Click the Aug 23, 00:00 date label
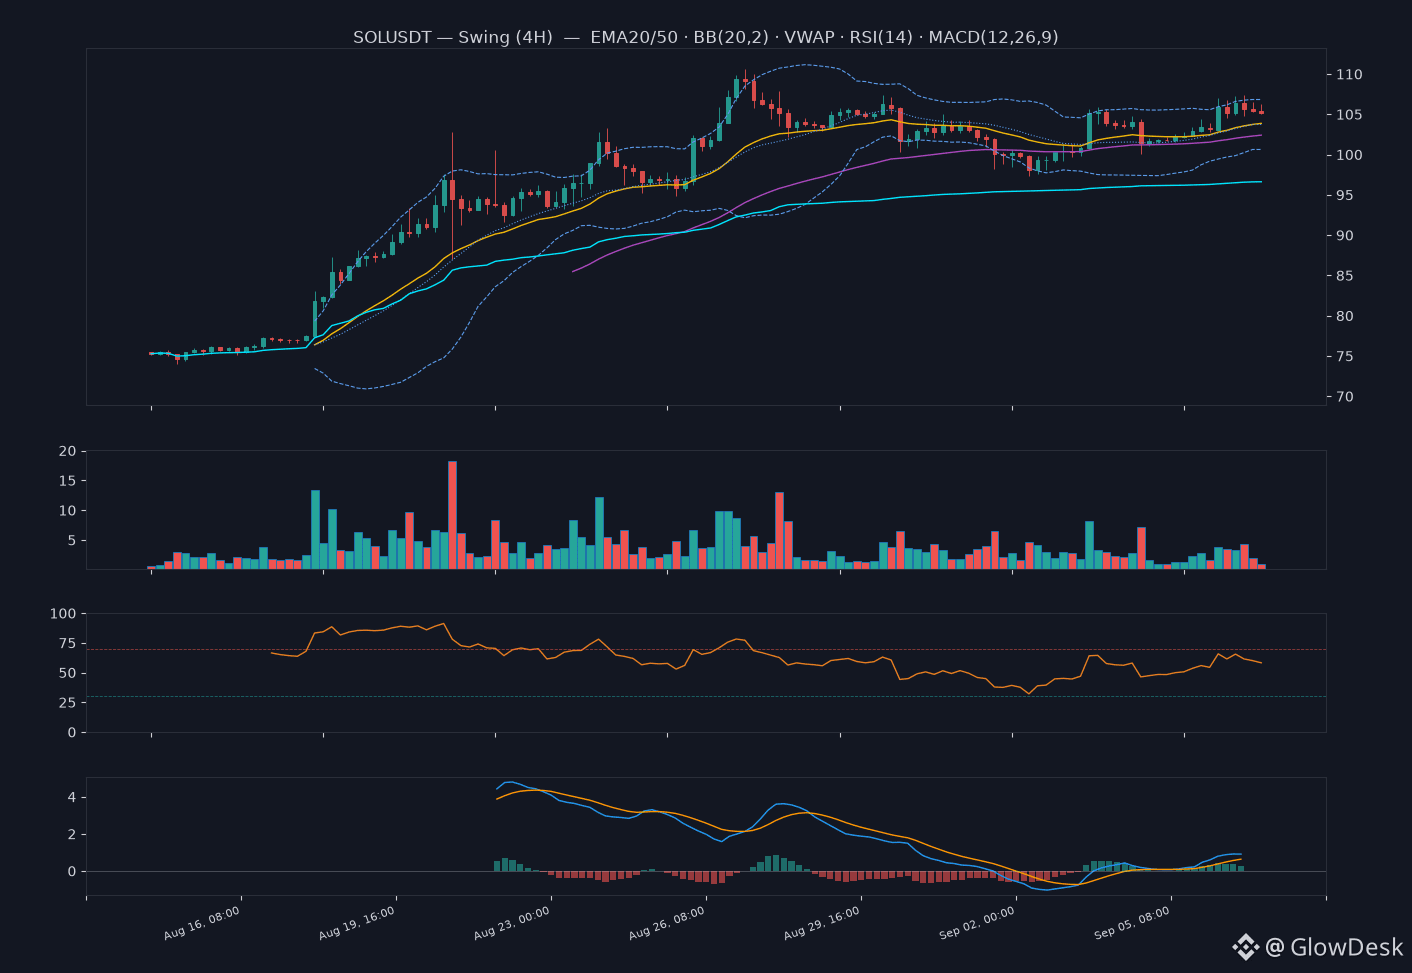 pos(512,923)
